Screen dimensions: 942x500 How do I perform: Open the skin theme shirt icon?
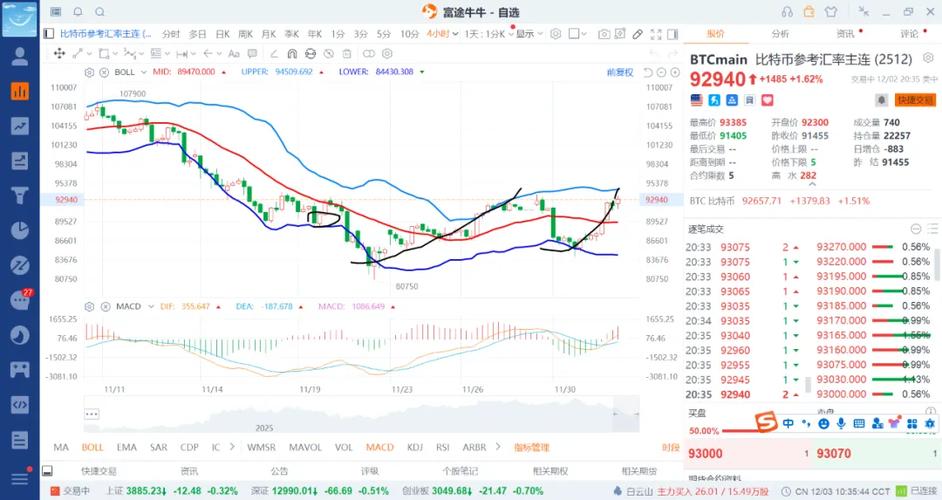click(831, 11)
